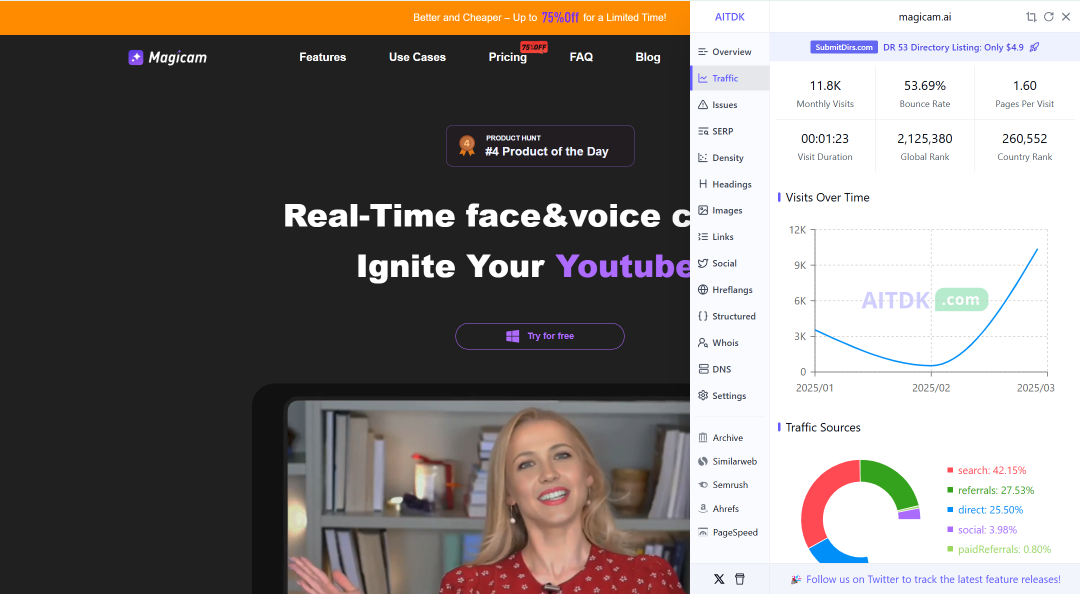The height and width of the screenshot is (594, 1080).
Task: Click the 2,125,380 Global Rank value
Action: tap(925, 139)
